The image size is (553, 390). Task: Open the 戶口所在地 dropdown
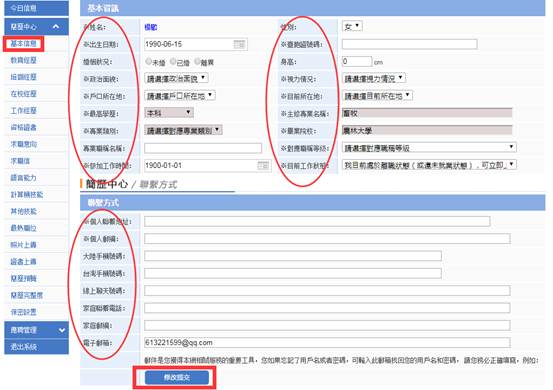point(180,96)
